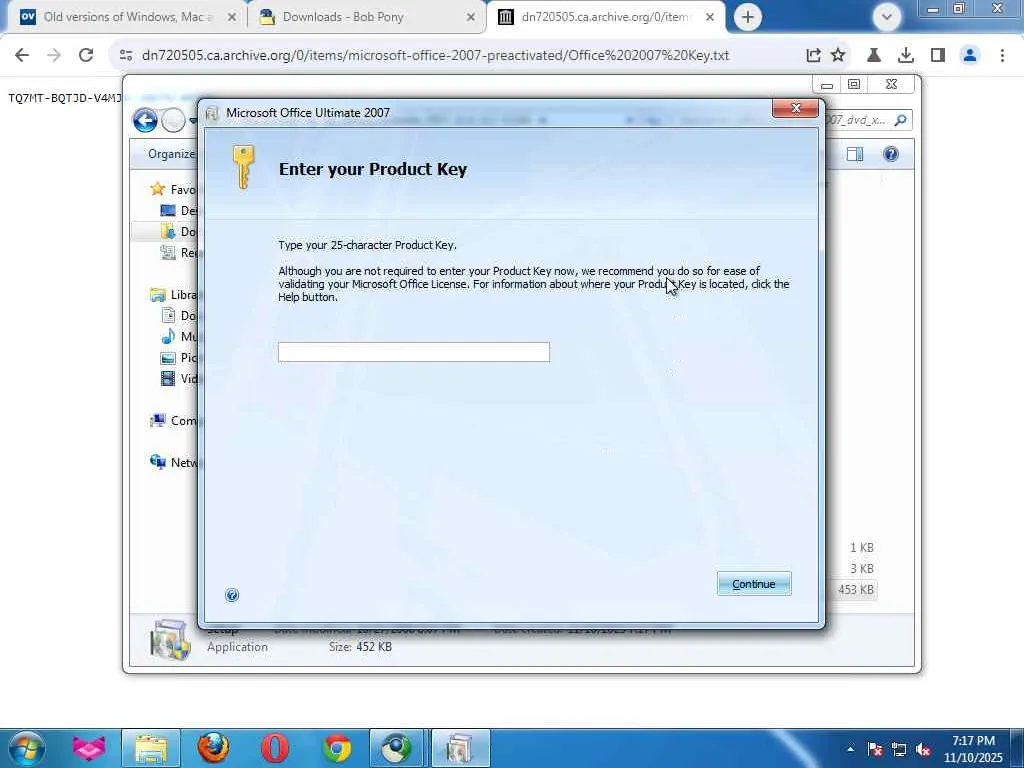Open Windows Explorer from the taskbar
This screenshot has height=768, width=1024.
151,748
